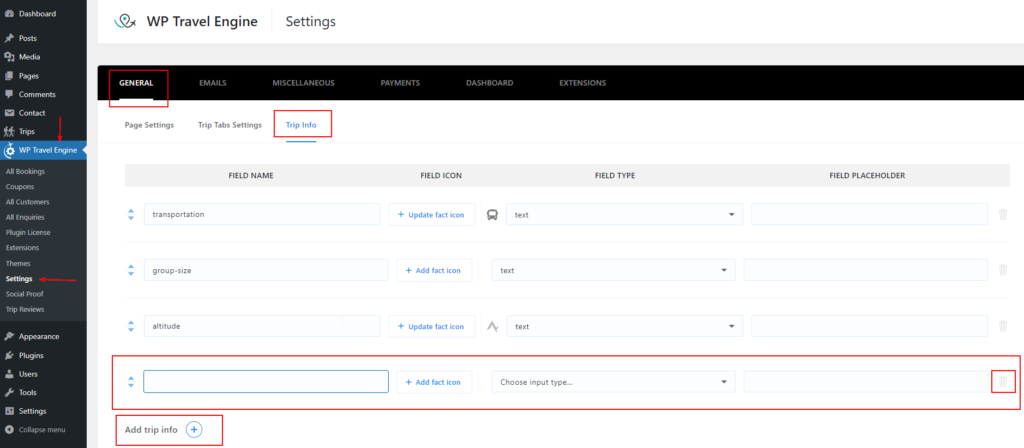1024x448 pixels.
Task: Switch to the MISCELLANEOUS tab
Action: pos(304,83)
